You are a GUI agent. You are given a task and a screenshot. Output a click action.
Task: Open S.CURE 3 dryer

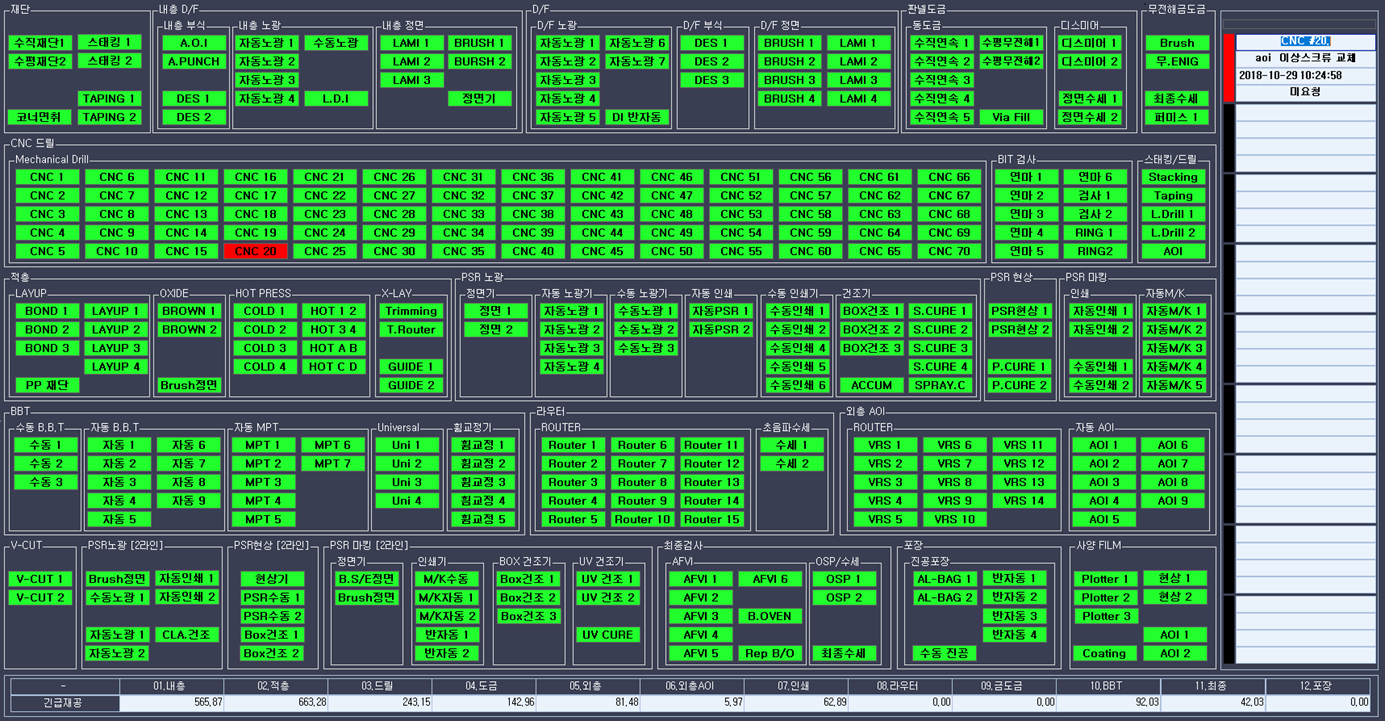(940, 348)
